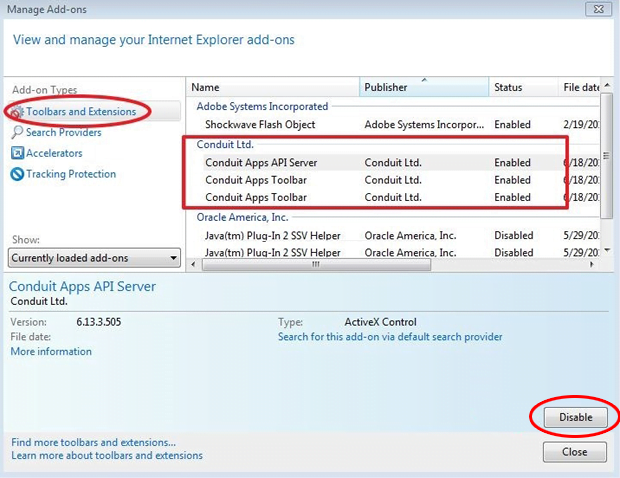Click version number 6.13.3.505

click(x=99, y=322)
